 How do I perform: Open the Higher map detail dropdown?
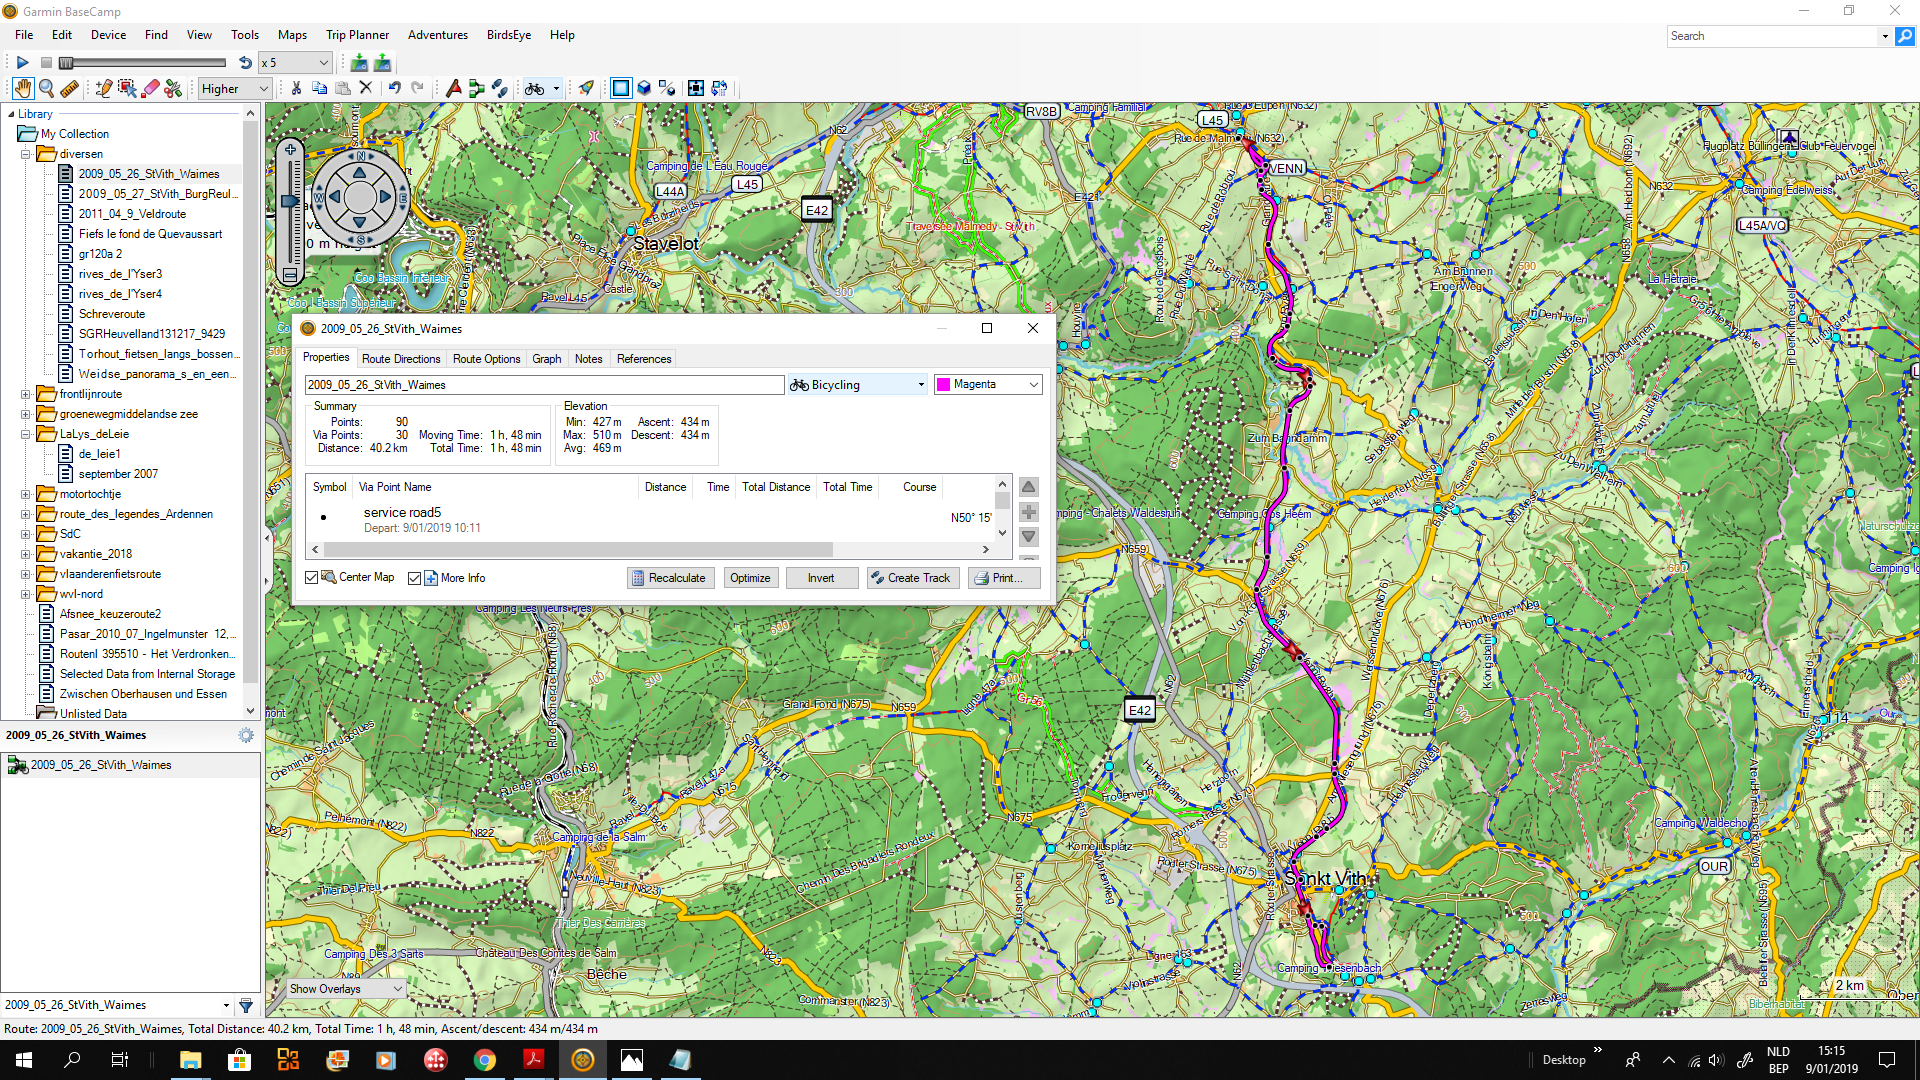point(235,89)
